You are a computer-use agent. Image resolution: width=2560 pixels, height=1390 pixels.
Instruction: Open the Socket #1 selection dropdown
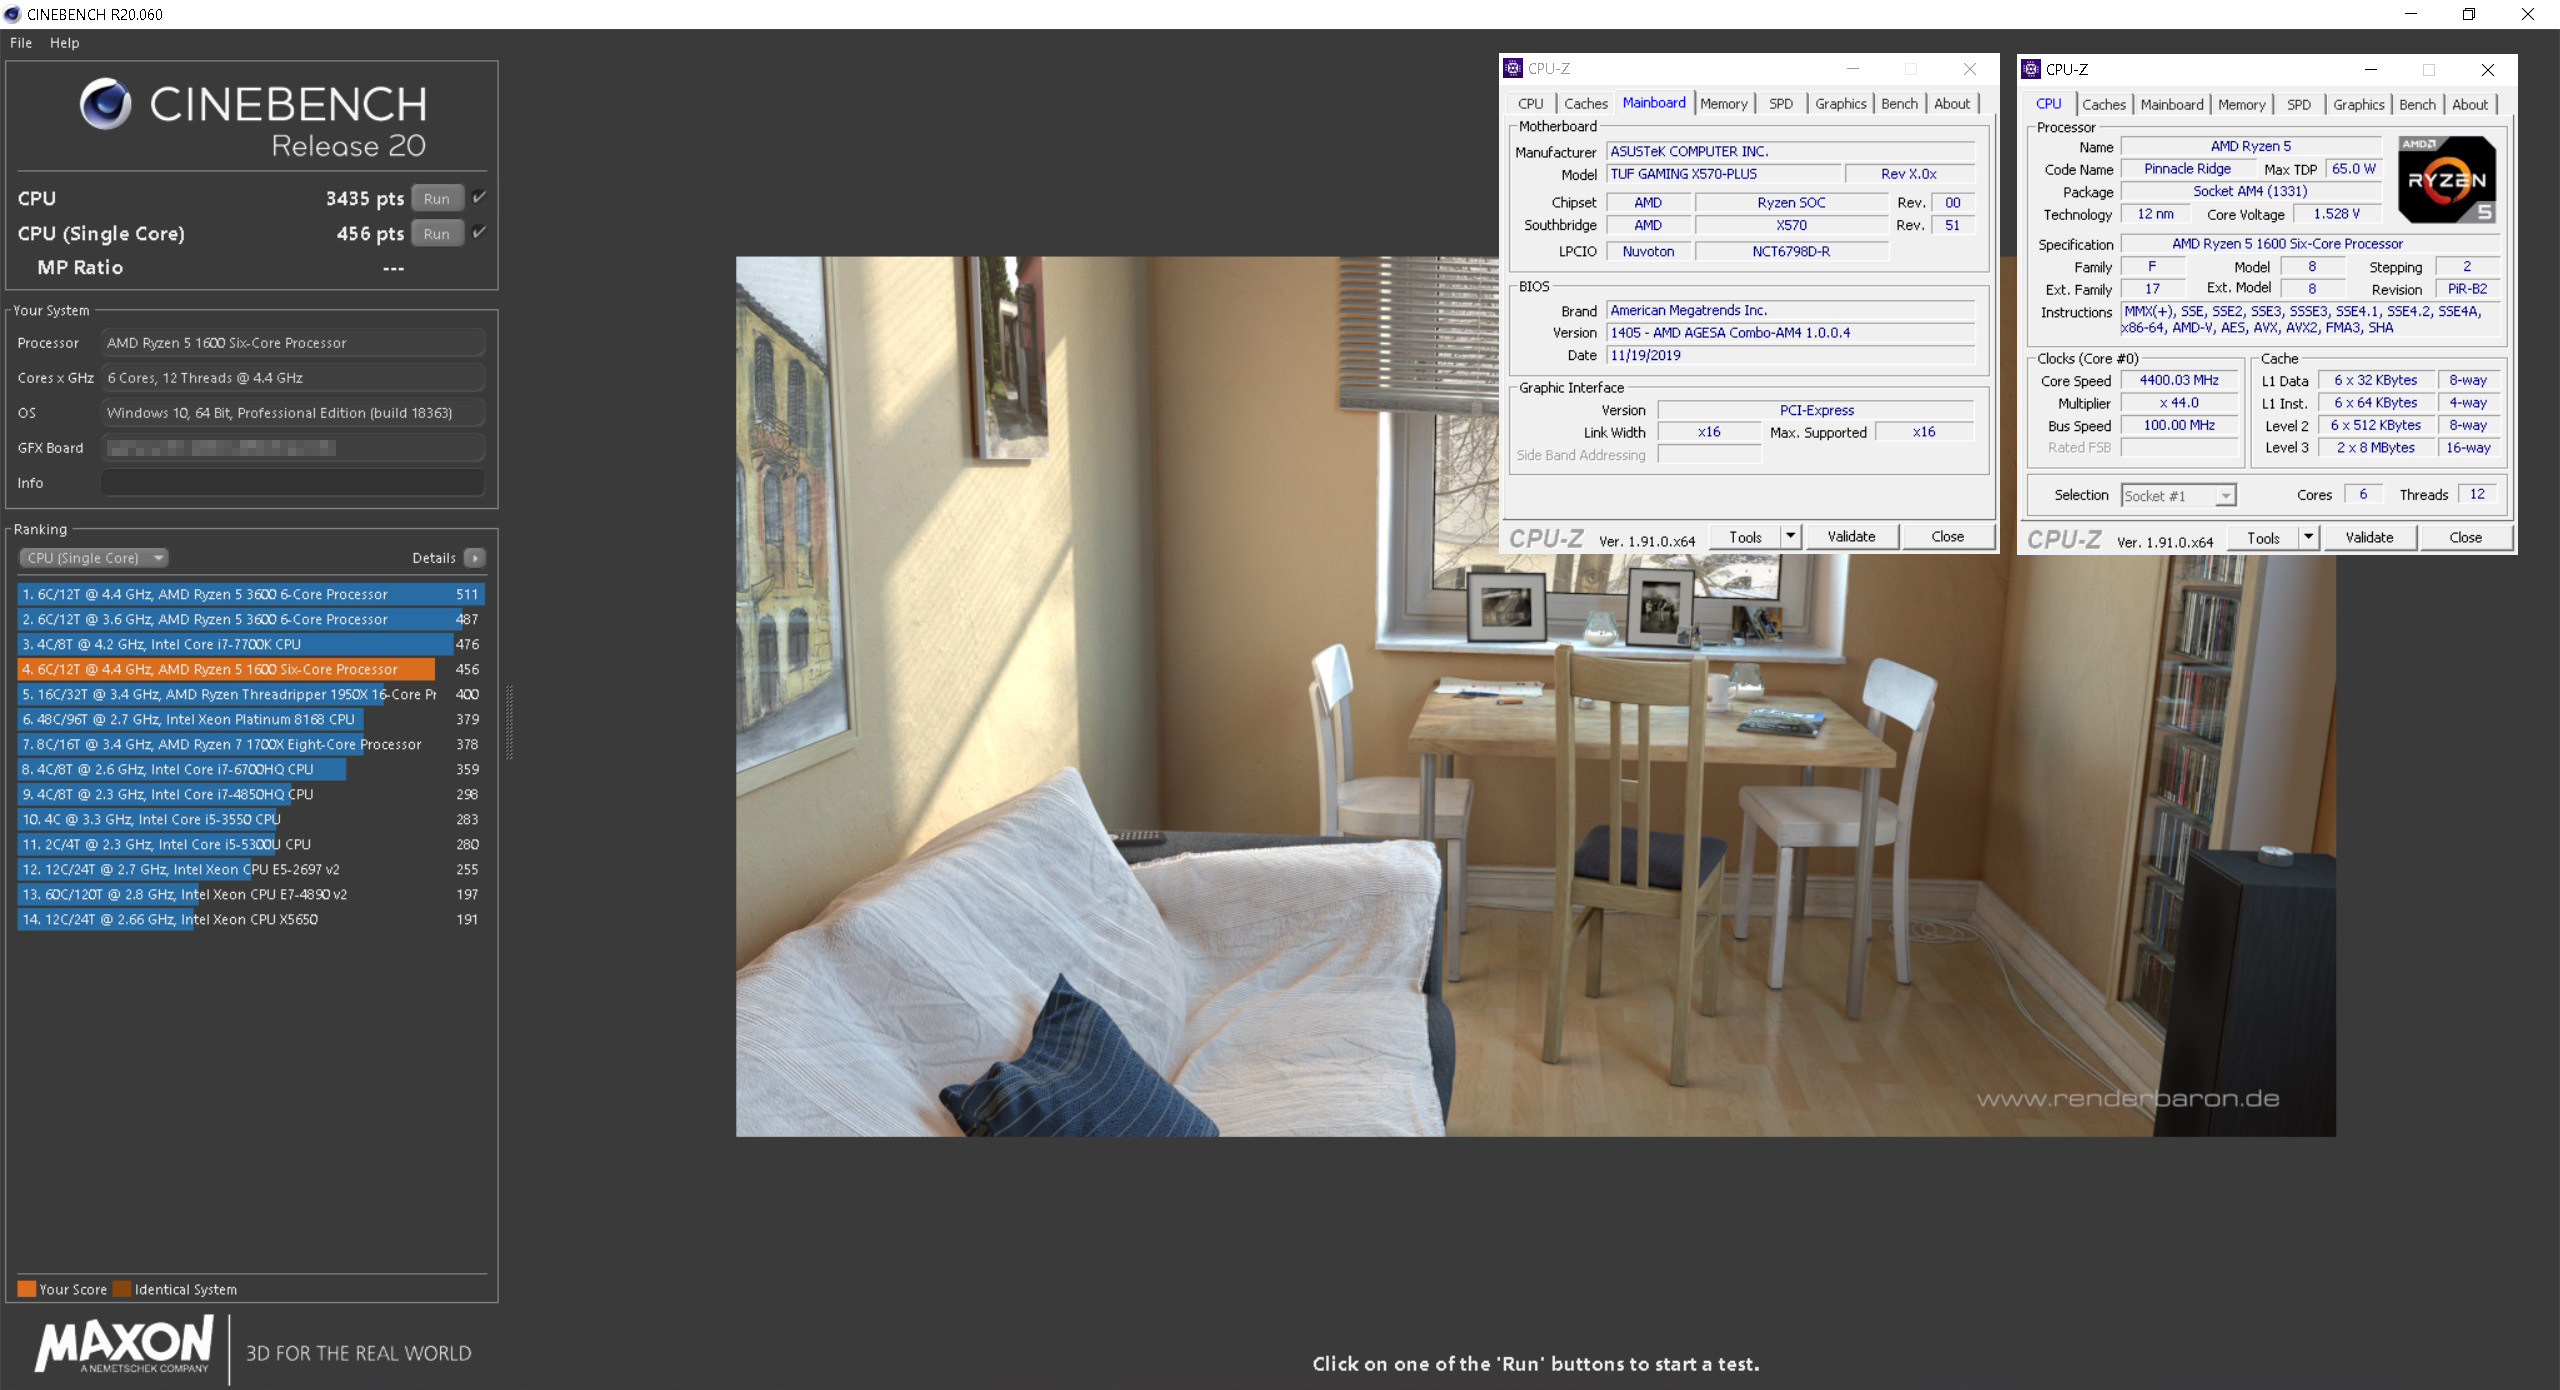[2178, 495]
